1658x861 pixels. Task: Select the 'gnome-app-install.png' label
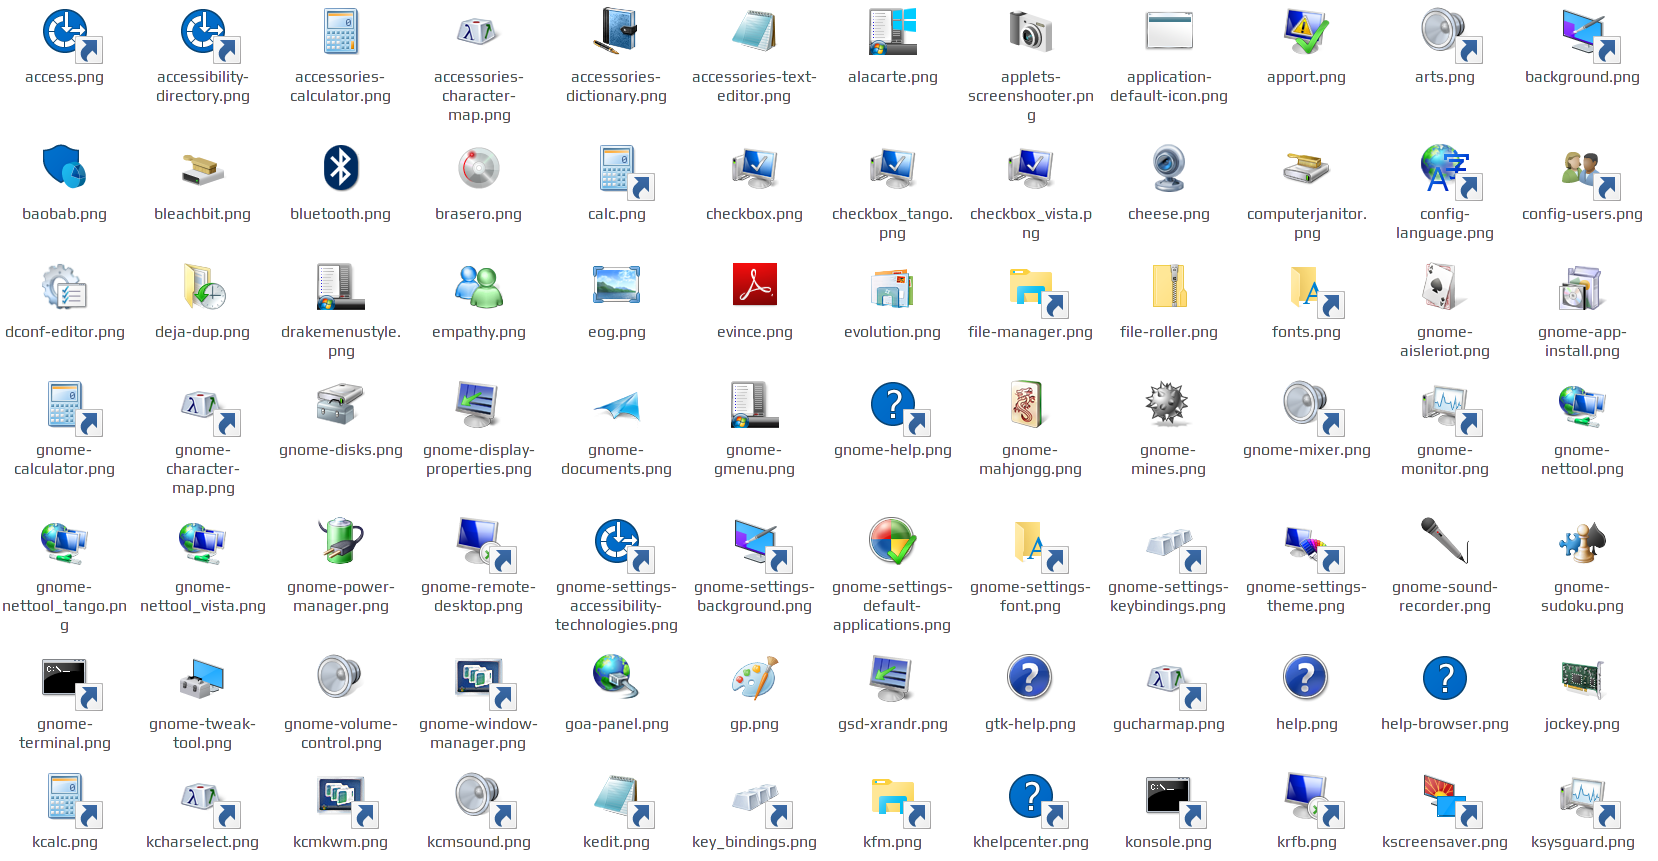point(1582,341)
